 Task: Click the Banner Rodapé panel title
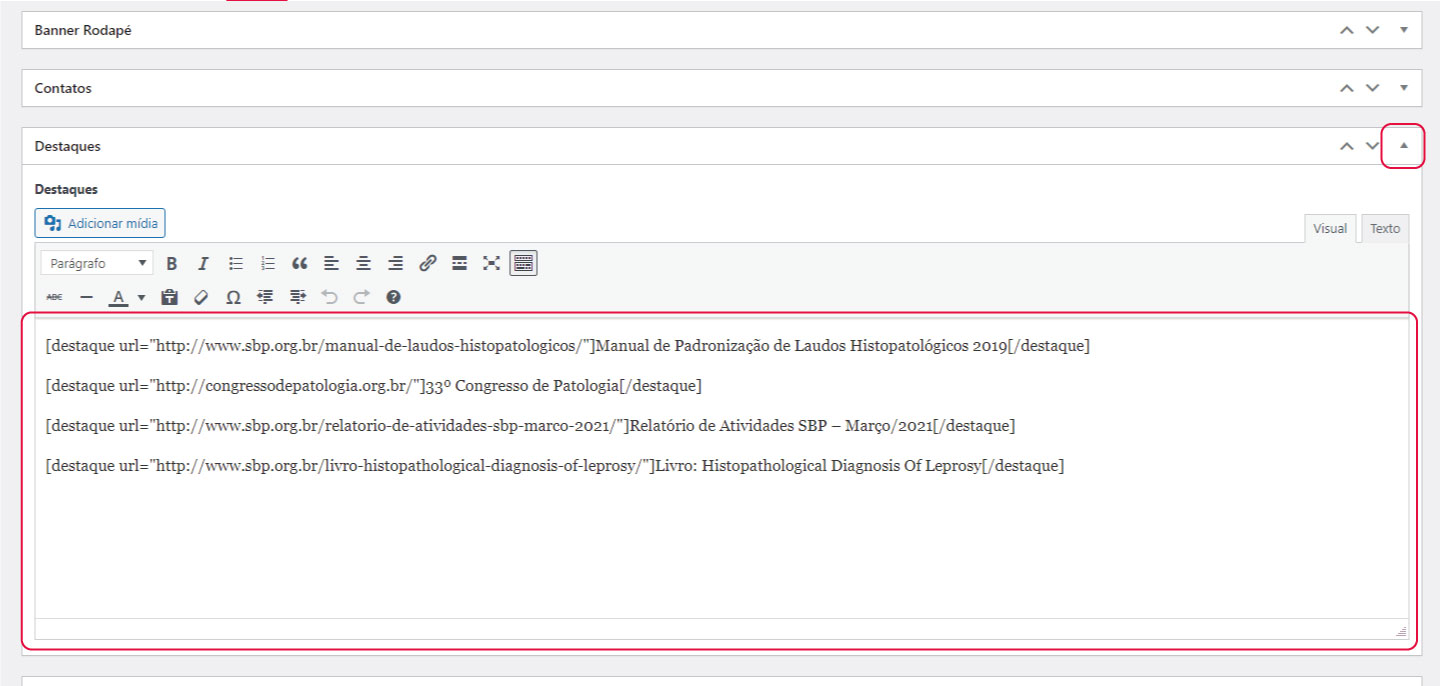pos(83,30)
